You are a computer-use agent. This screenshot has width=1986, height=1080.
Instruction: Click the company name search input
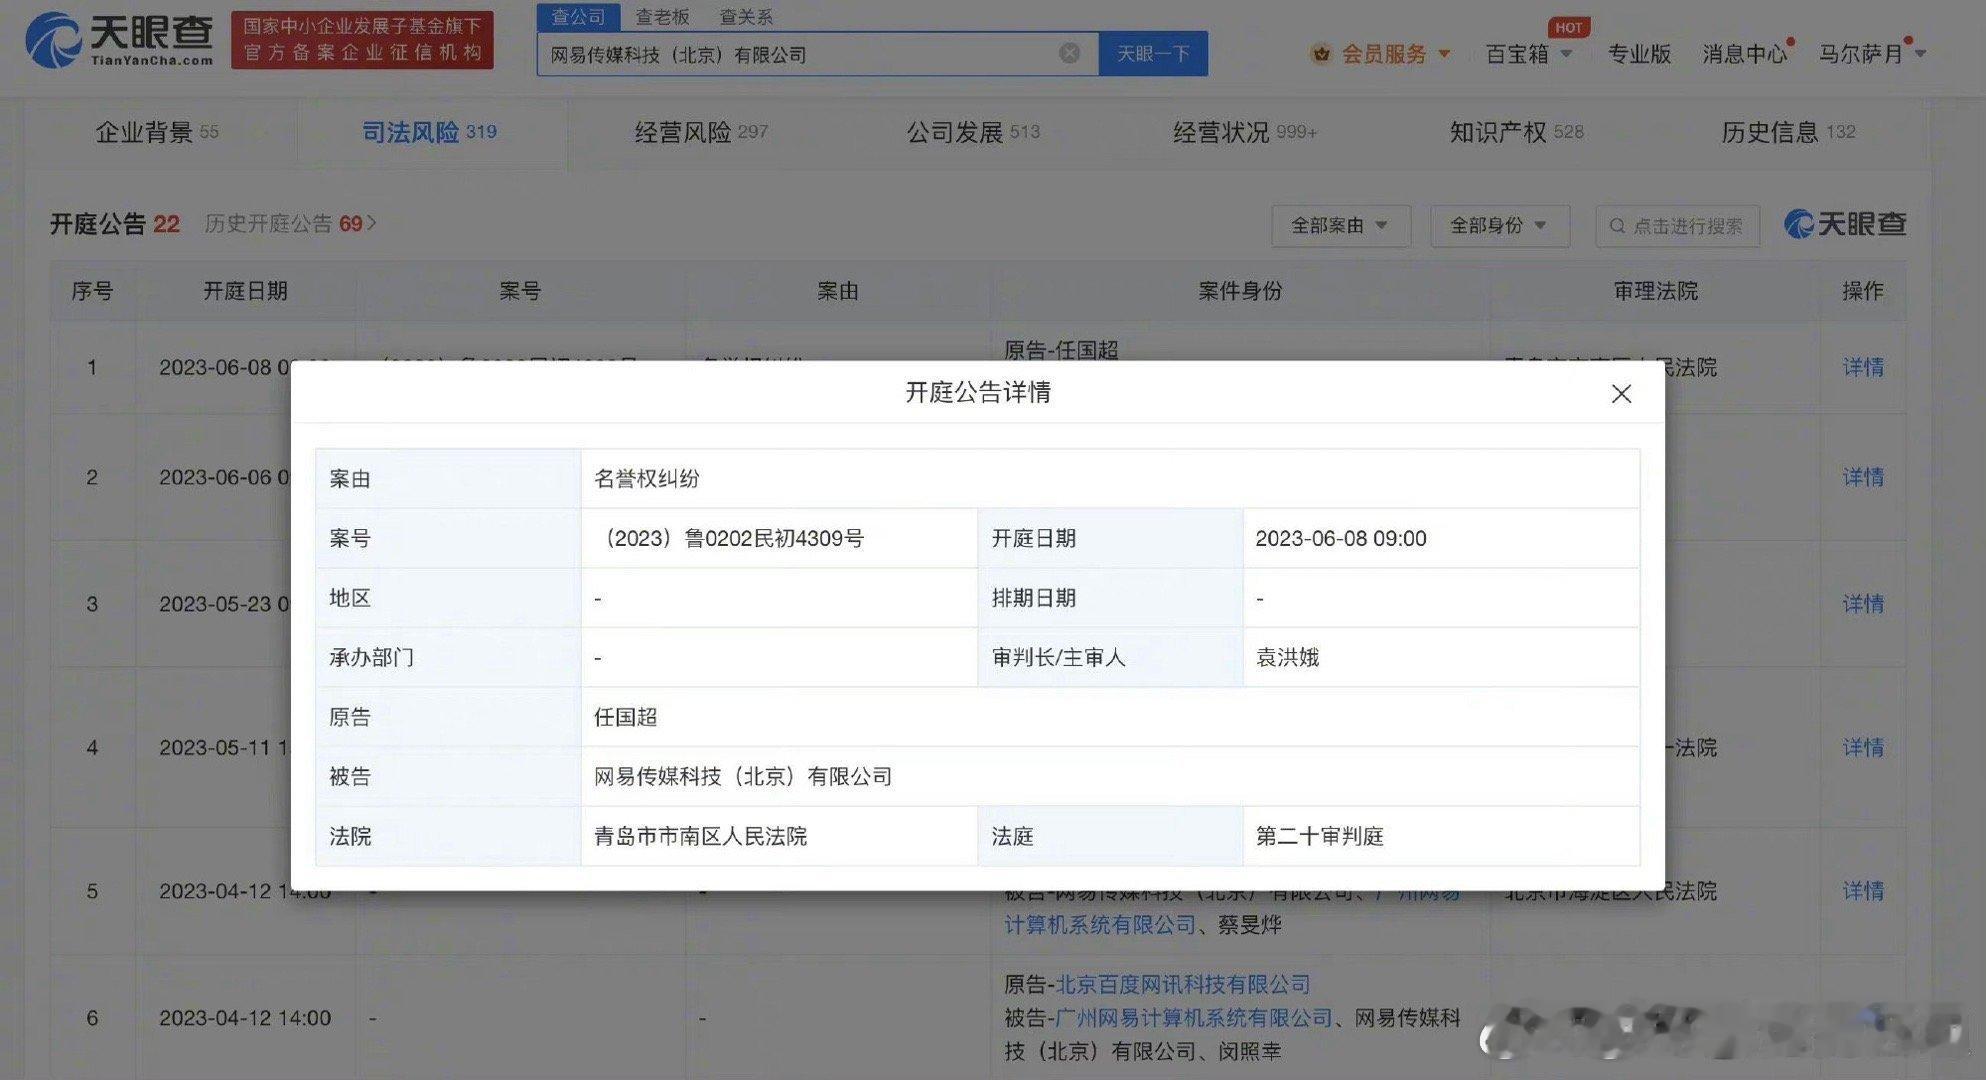800,55
